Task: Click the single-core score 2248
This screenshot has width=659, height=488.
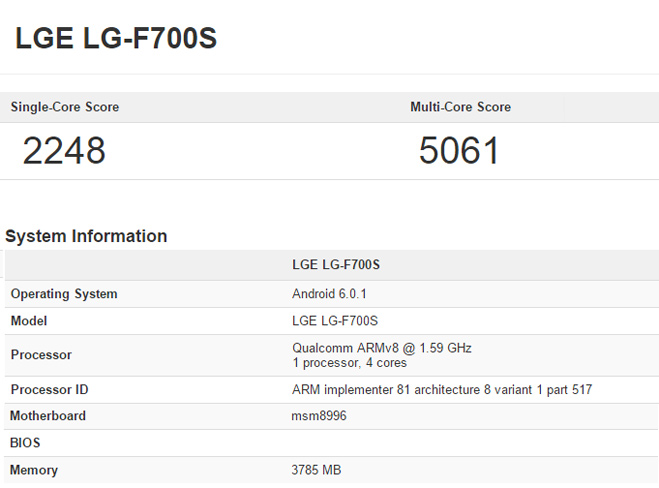Action: 64,150
